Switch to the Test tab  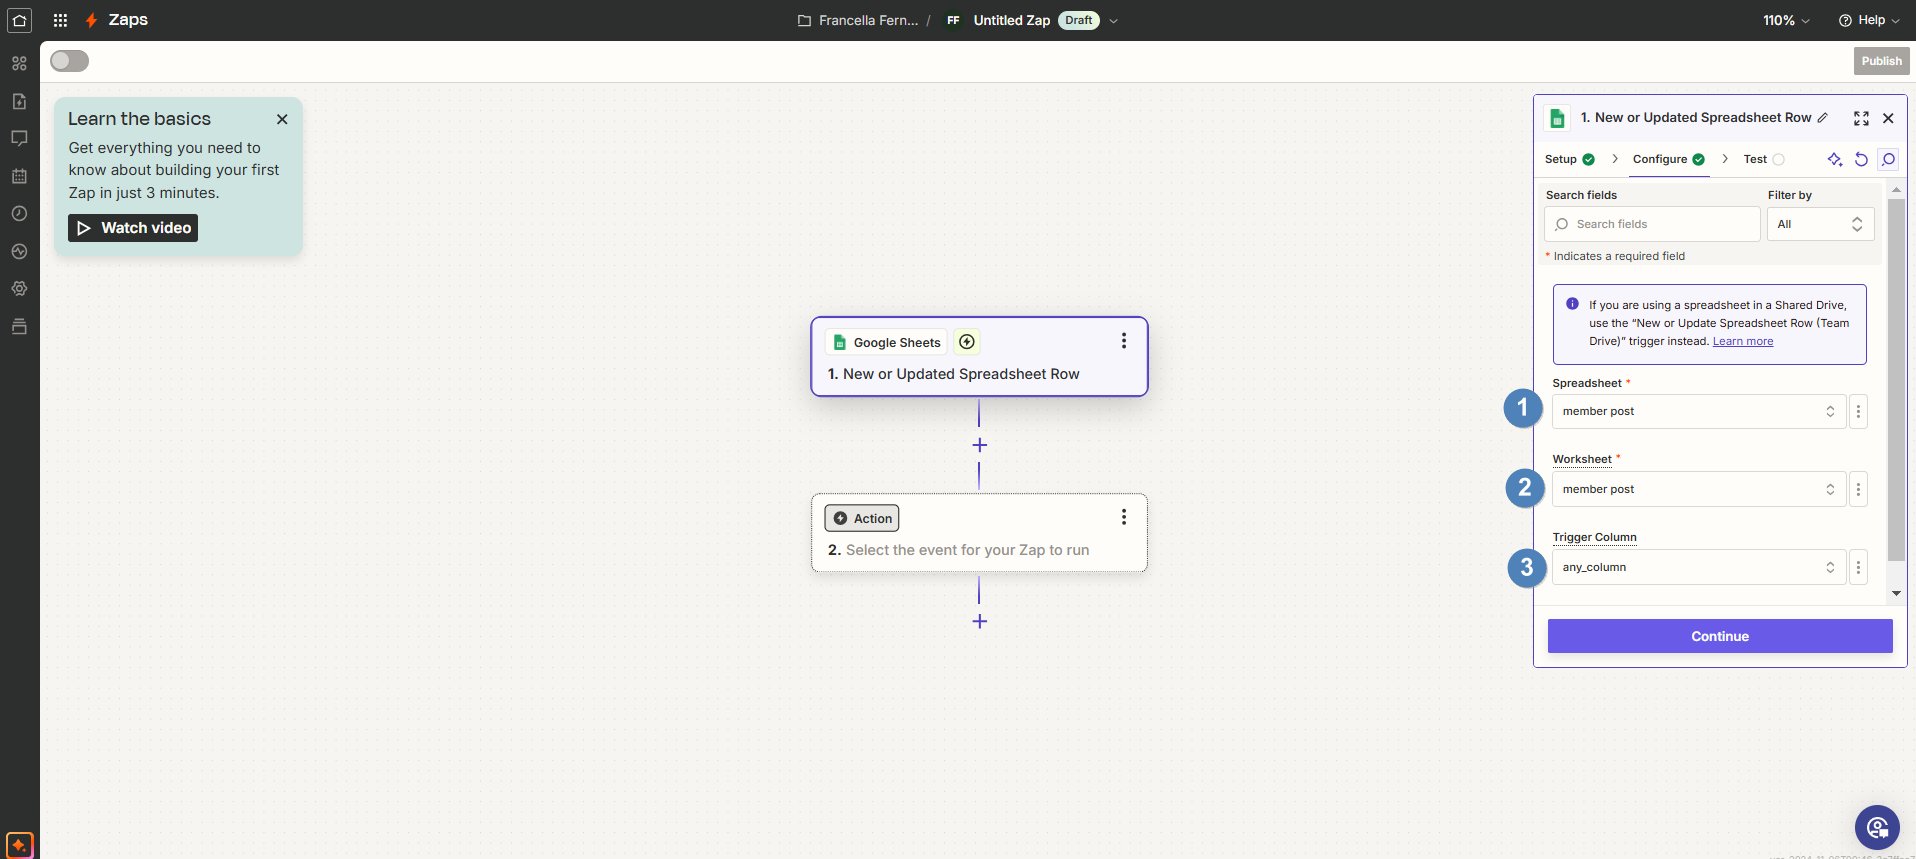(1763, 159)
